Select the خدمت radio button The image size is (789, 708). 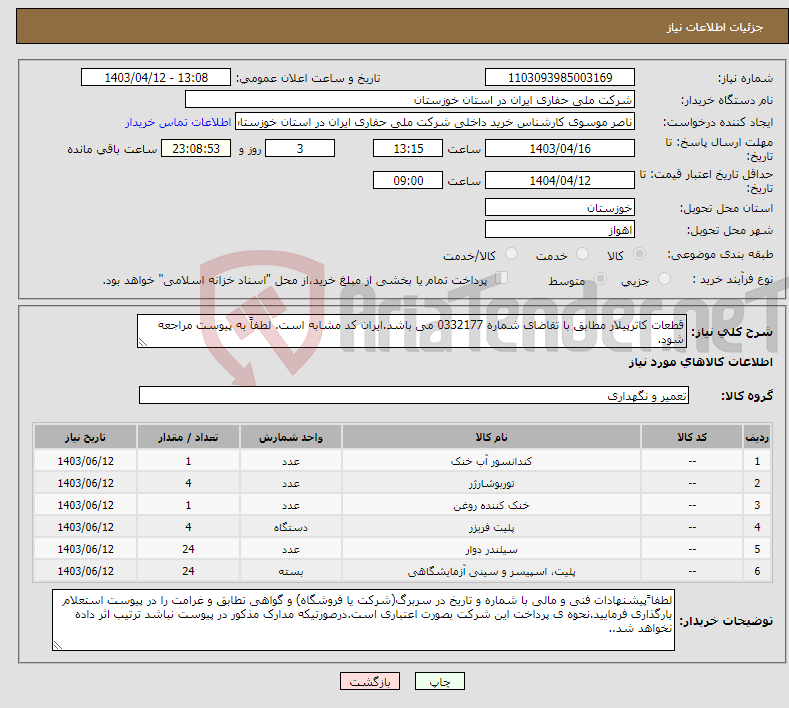pos(582,254)
